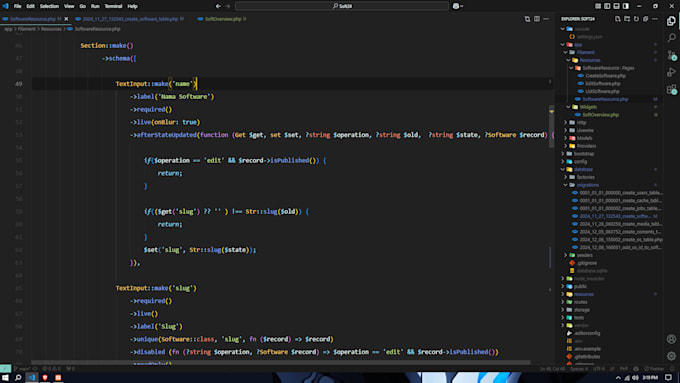Close the SoftwareResource.php tab

pos(66,19)
